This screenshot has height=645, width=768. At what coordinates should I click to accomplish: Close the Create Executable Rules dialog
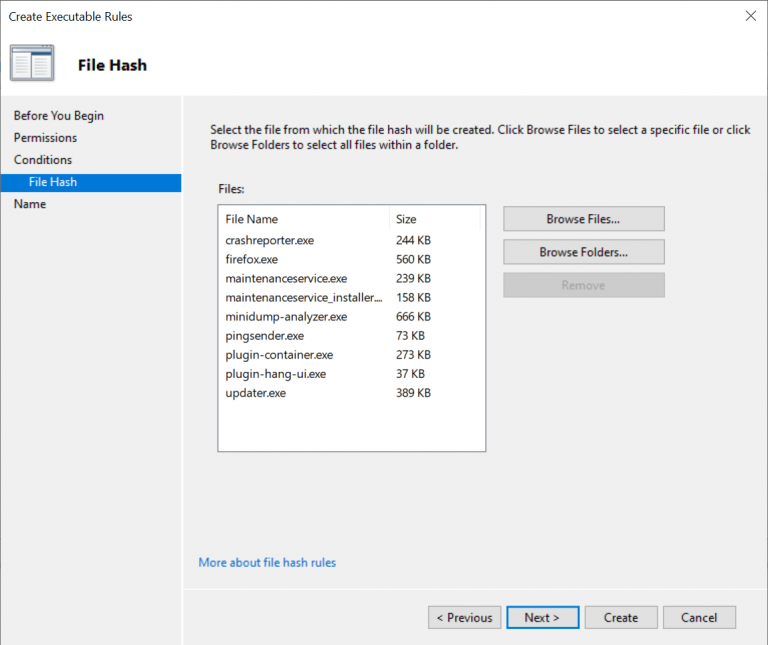[x=750, y=16]
